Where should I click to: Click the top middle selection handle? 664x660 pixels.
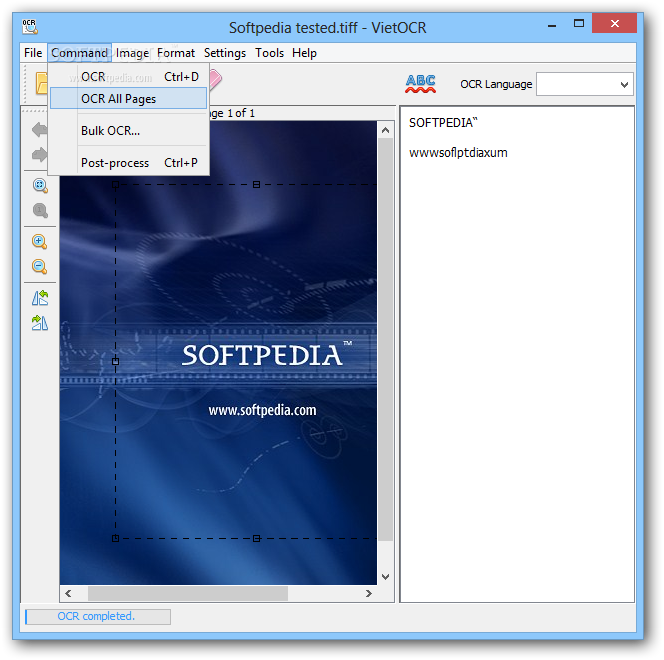point(256,185)
